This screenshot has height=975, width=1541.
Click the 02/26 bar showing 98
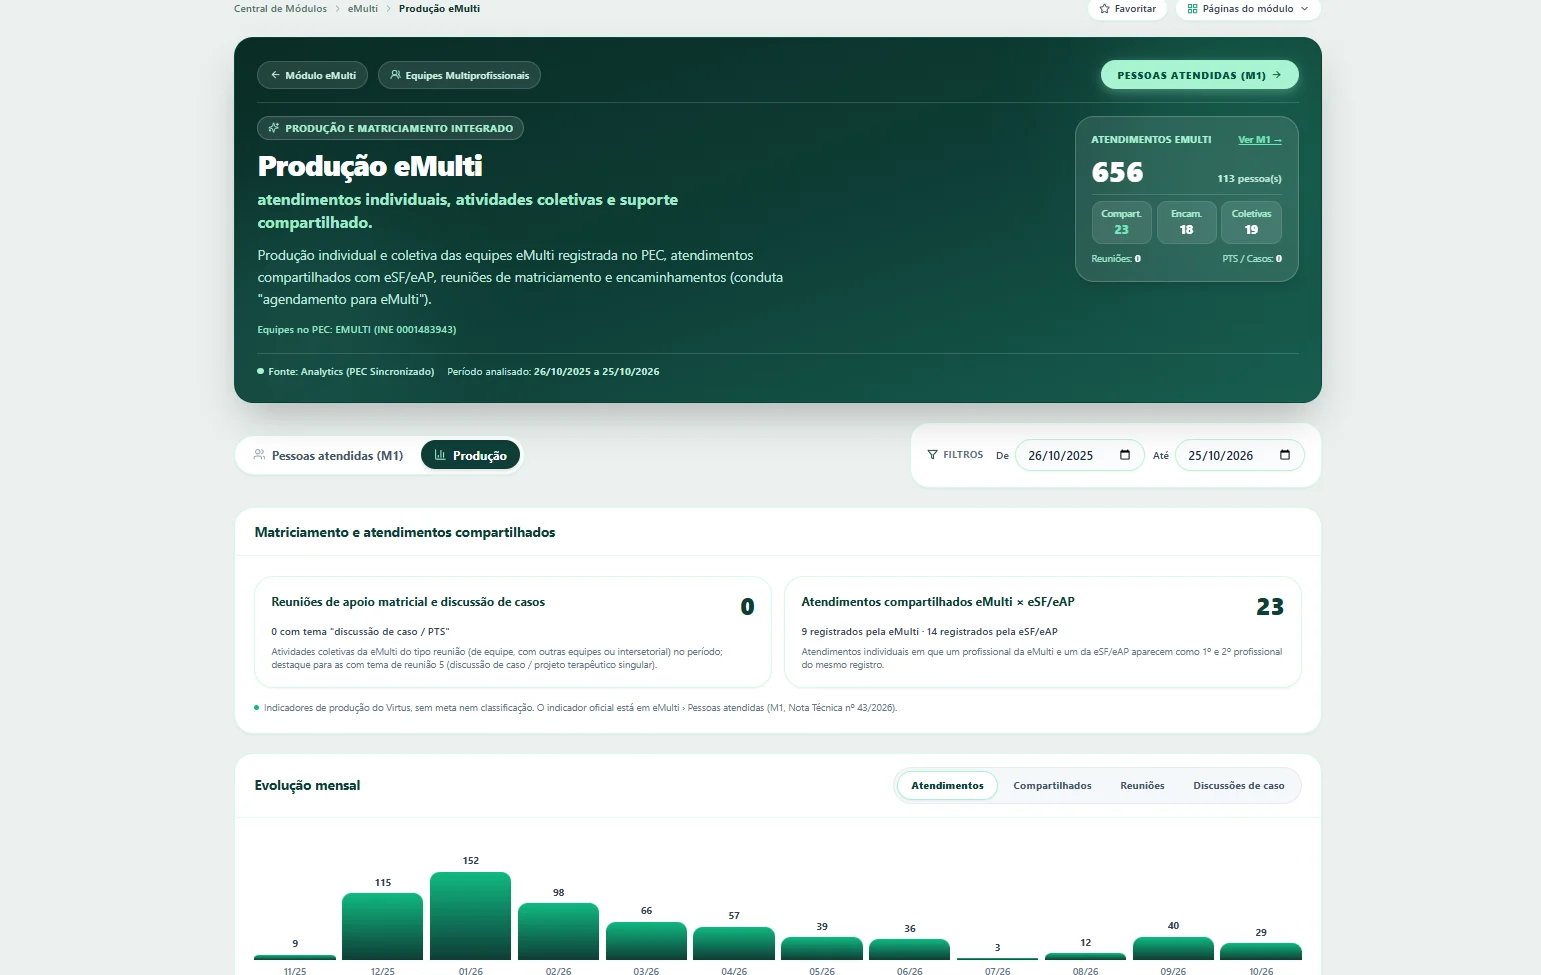pyautogui.click(x=558, y=932)
